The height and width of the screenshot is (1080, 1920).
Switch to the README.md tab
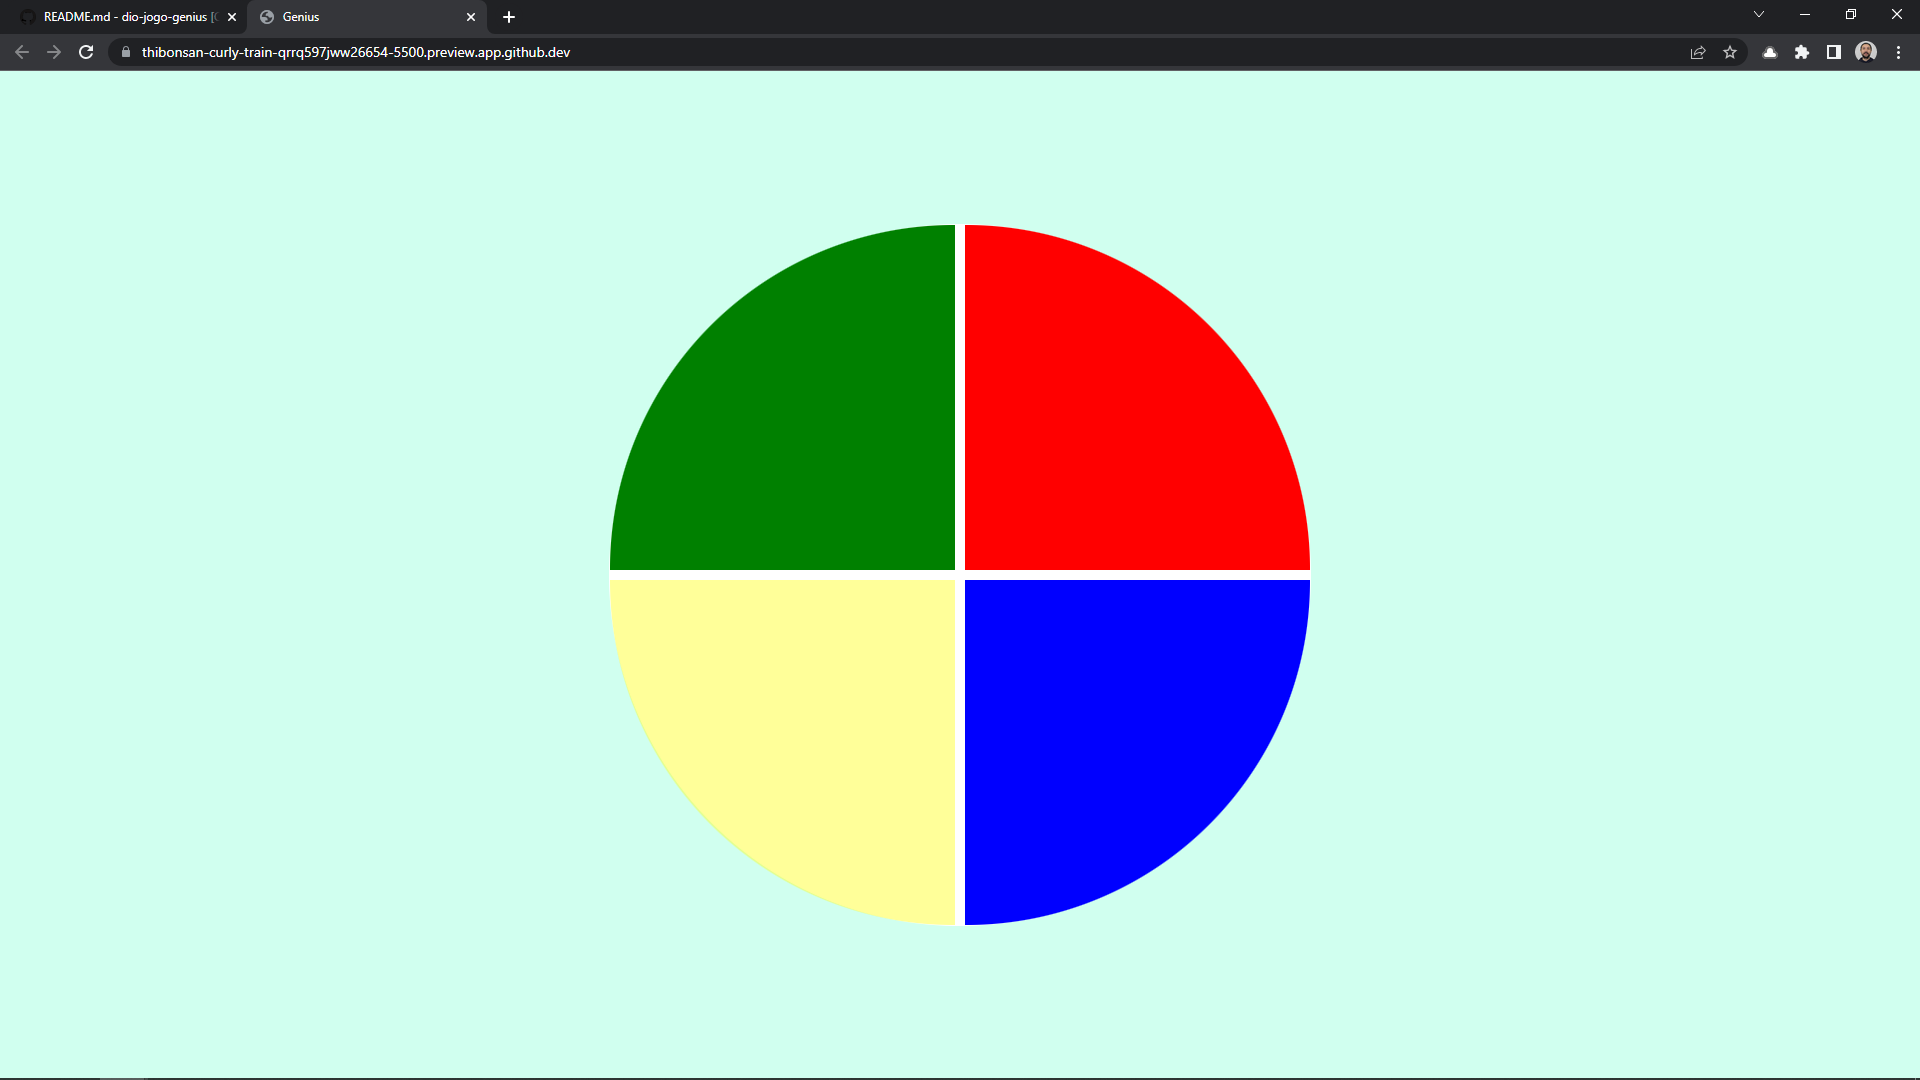(x=125, y=17)
